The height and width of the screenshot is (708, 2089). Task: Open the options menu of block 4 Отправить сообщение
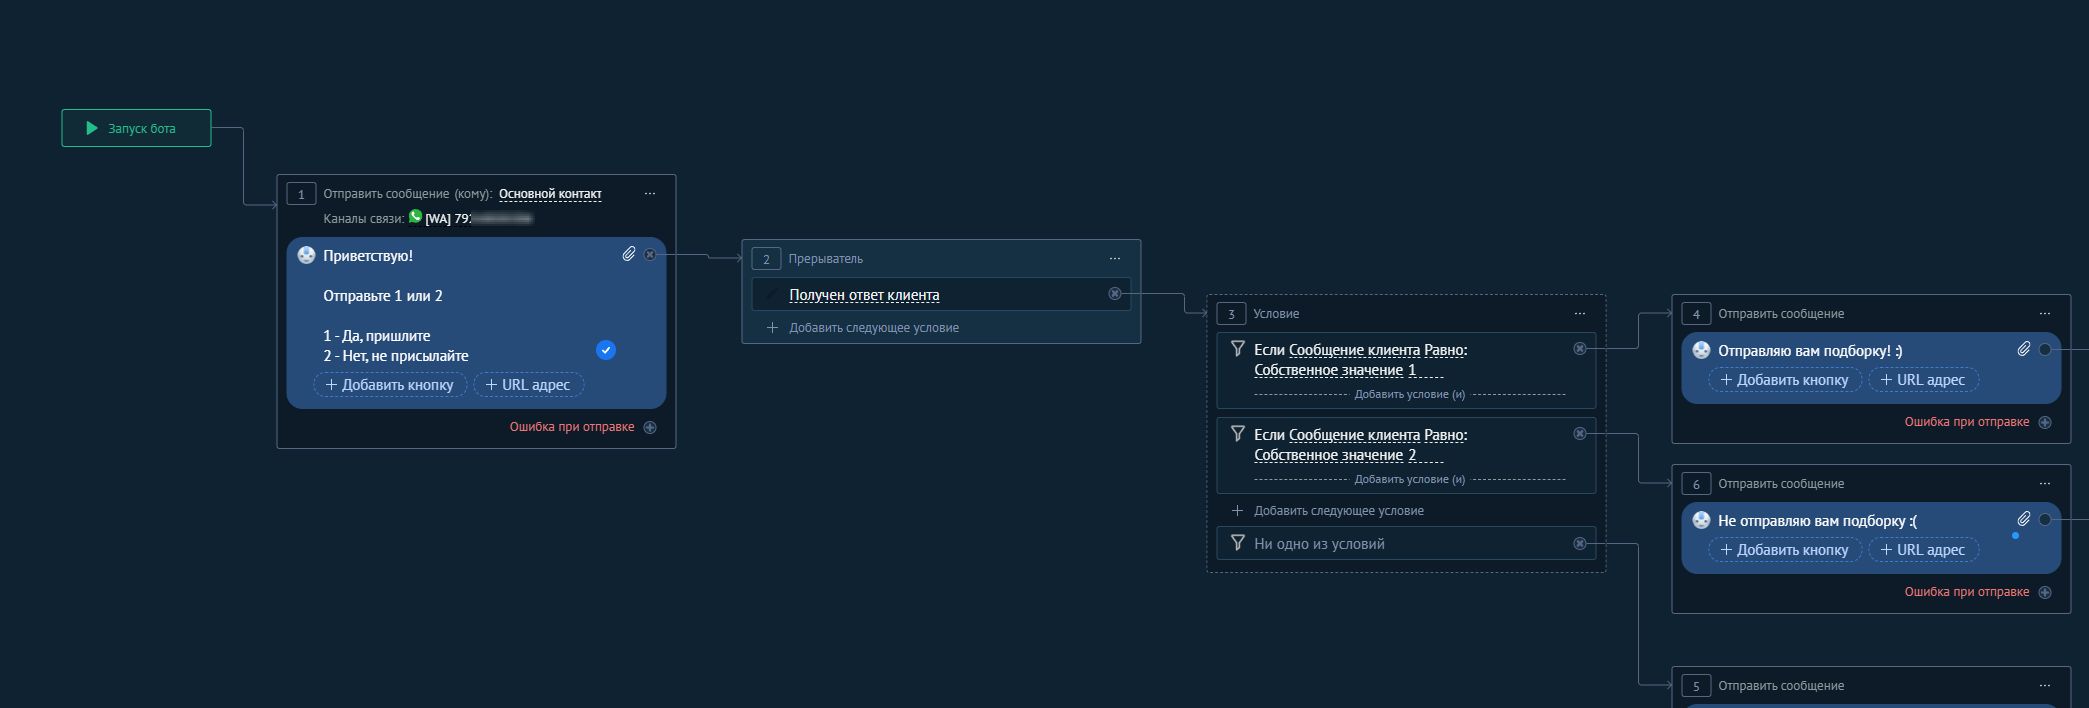tap(2045, 314)
